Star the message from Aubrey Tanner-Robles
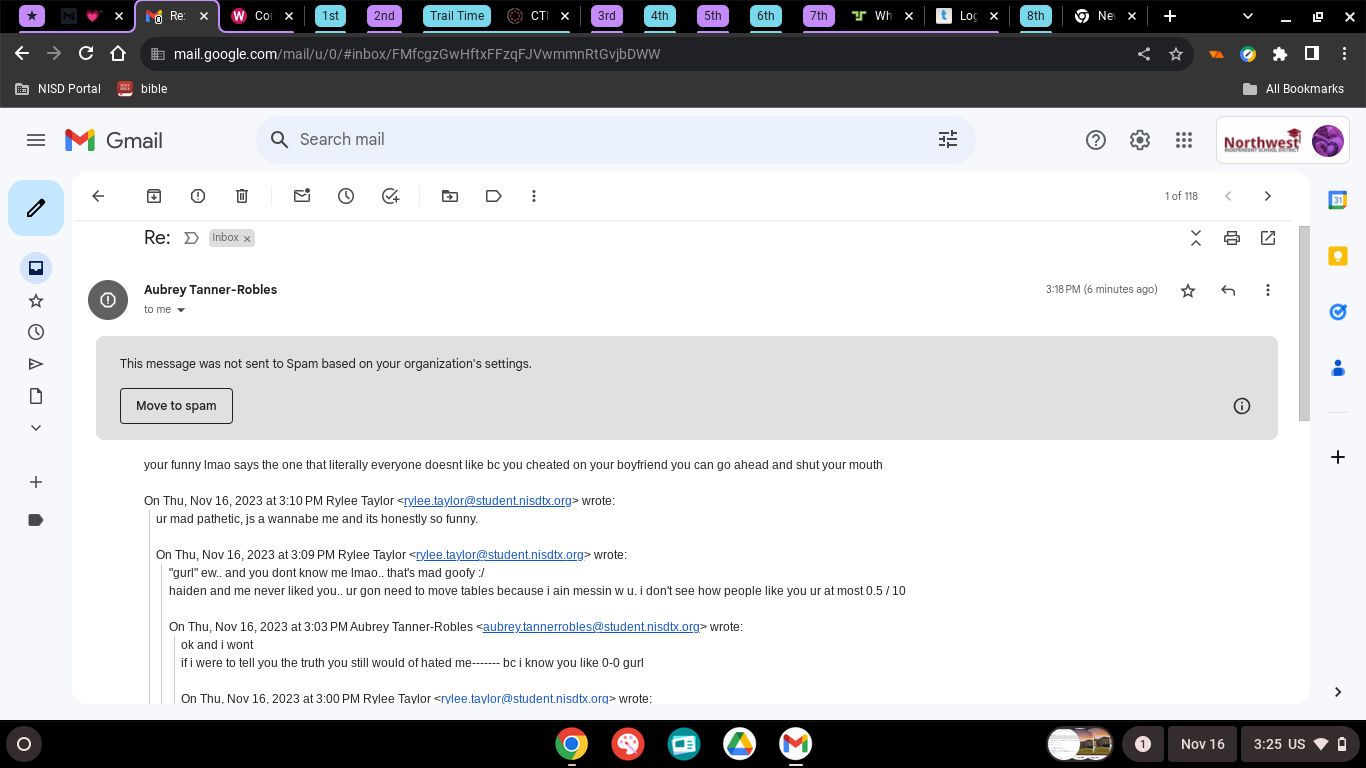Screen dimensions: 1366x768 (1188, 290)
